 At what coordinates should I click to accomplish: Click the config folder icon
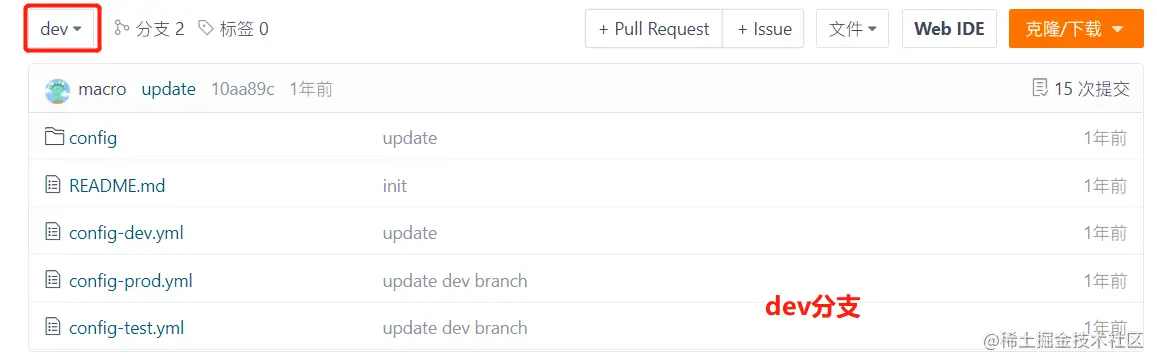[53, 137]
